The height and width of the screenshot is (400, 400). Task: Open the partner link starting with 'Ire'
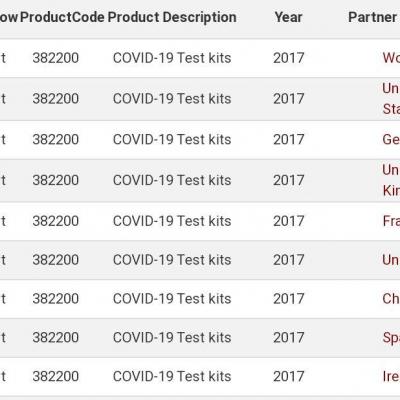pyautogui.click(x=391, y=376)
